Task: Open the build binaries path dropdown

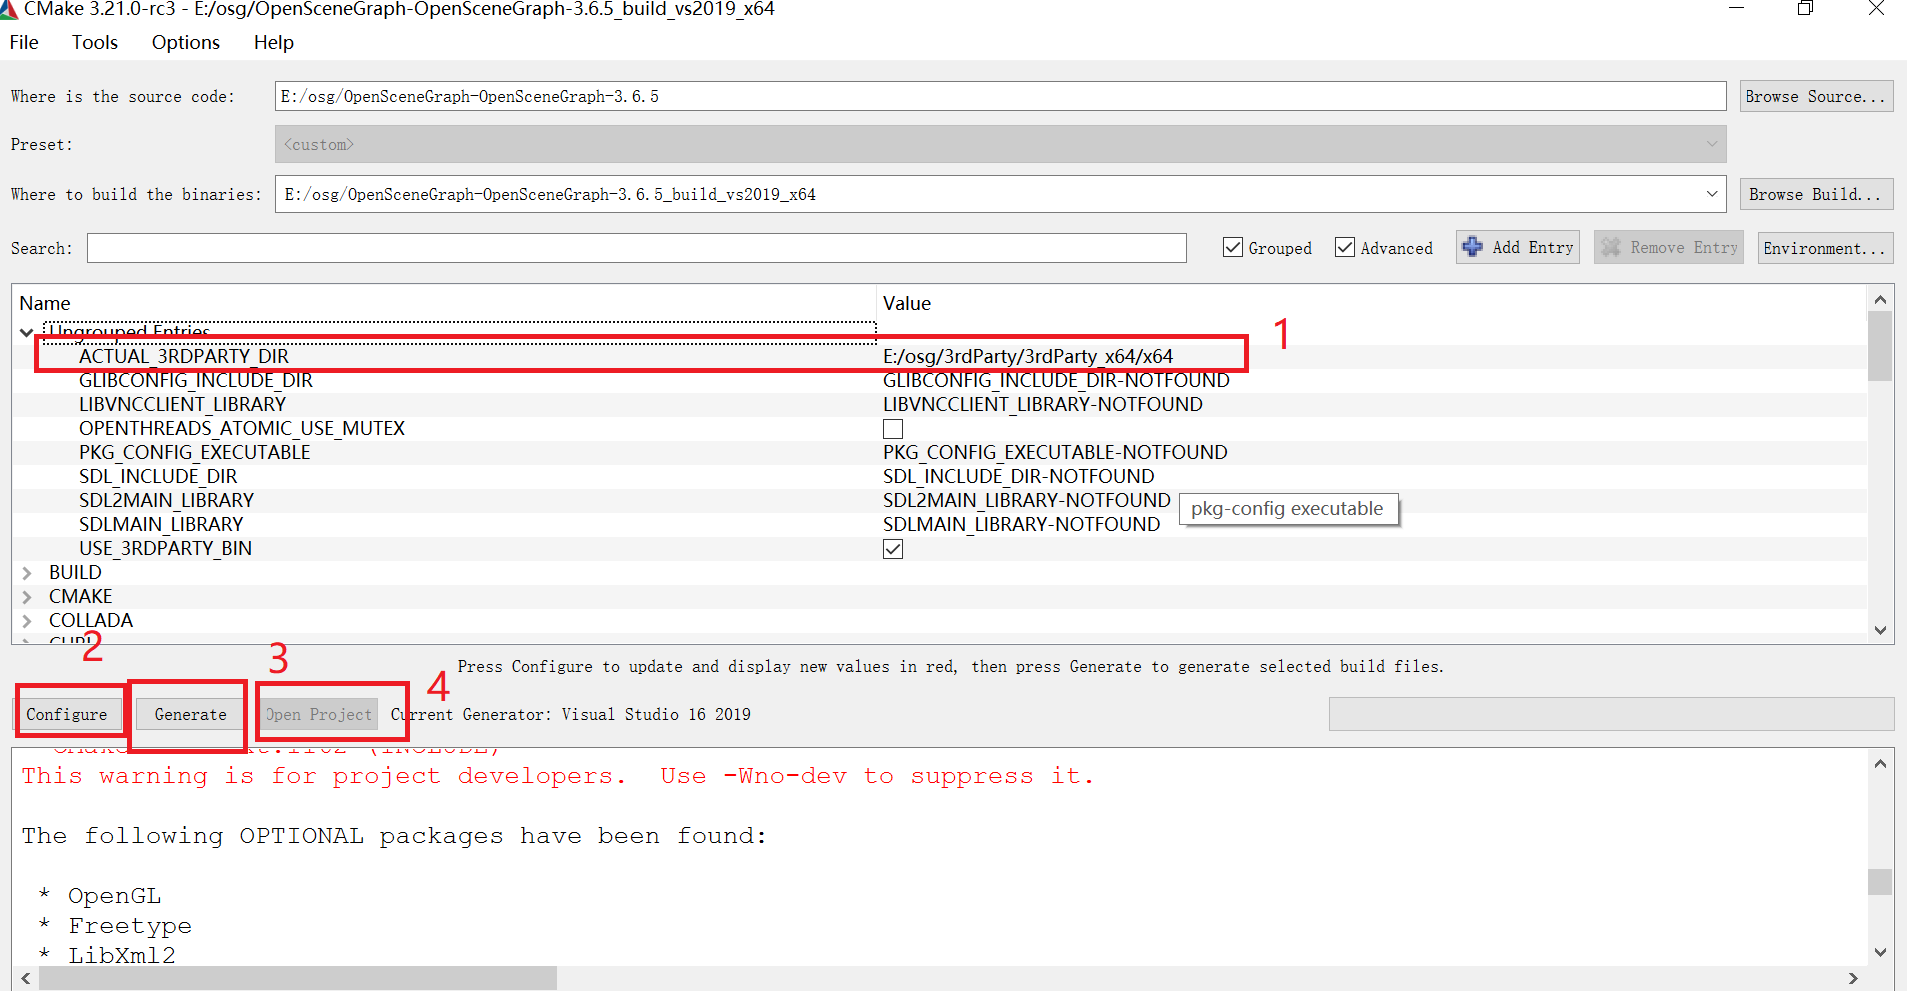Action: (x=1712, y=194)
